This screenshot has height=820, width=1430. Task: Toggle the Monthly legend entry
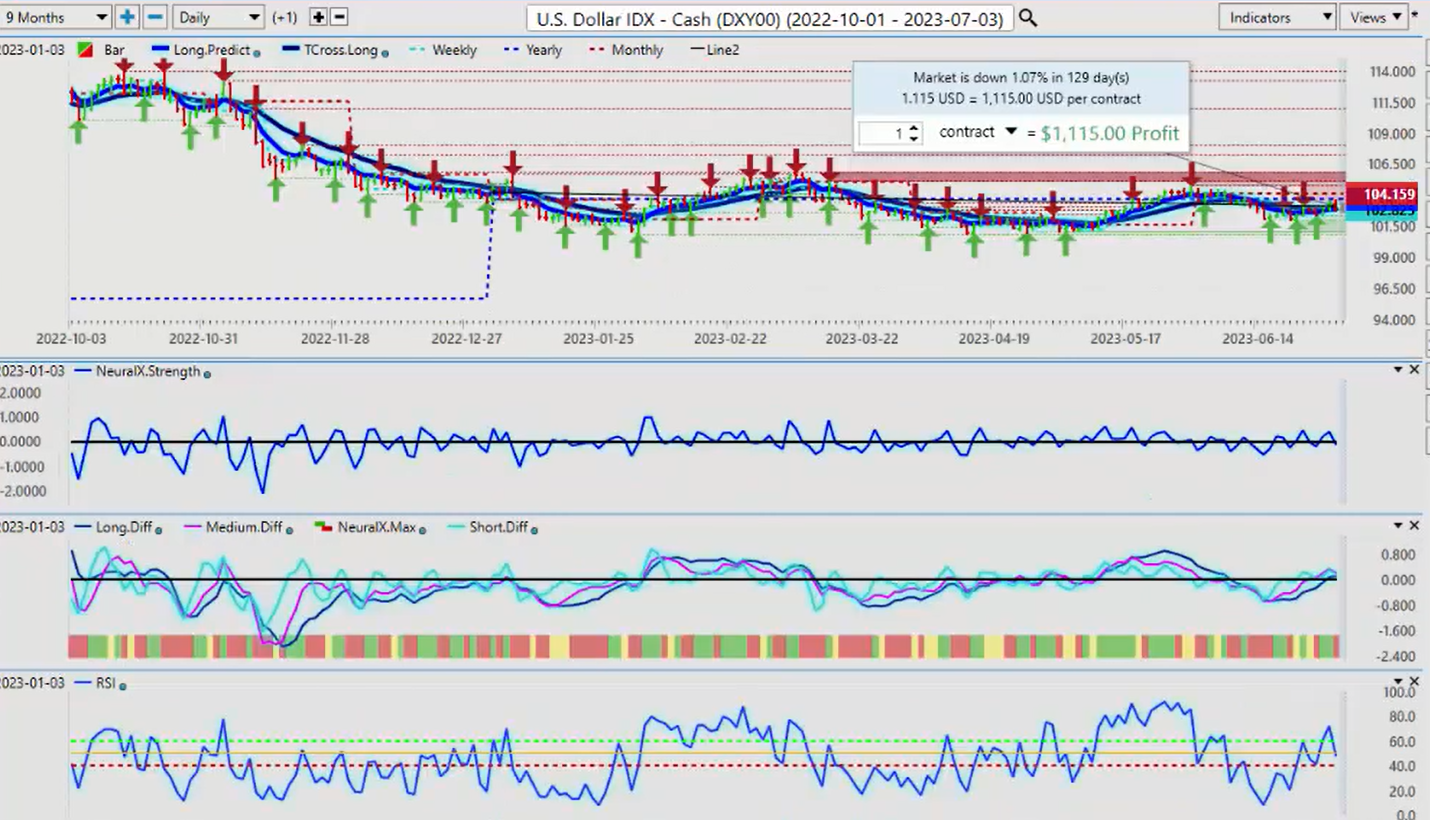[637, 50]
